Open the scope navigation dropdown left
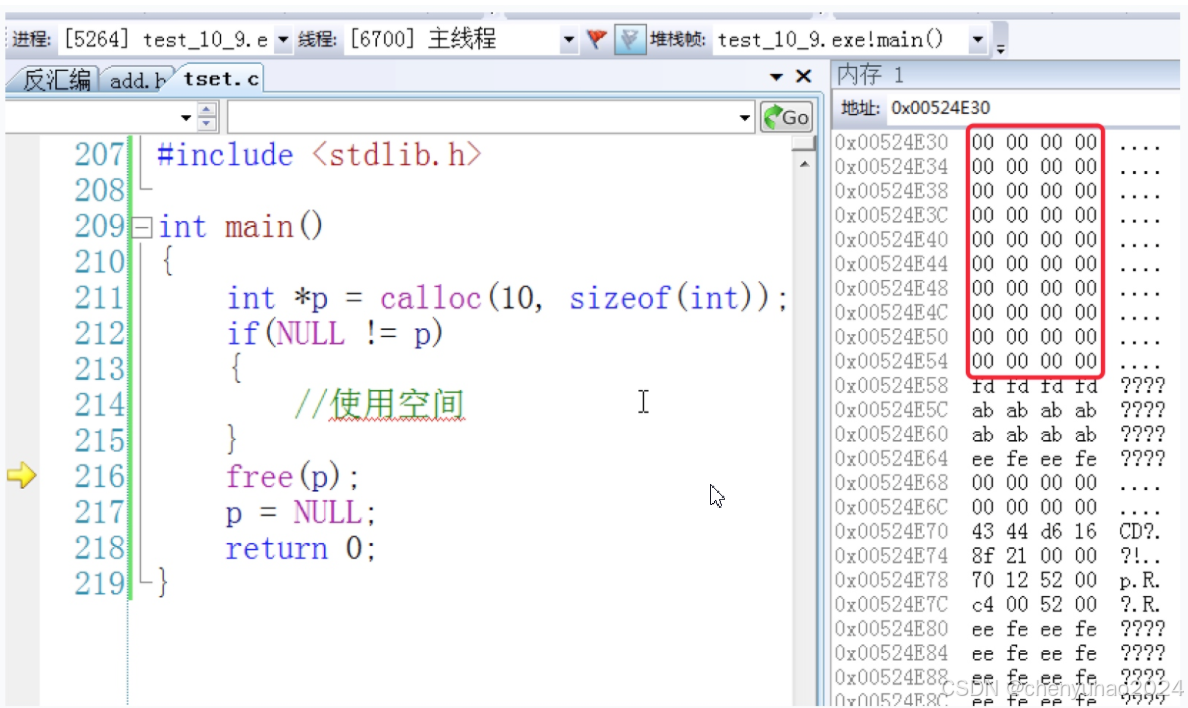Viewport: 1188px width, 708px height. coord(186,117)
